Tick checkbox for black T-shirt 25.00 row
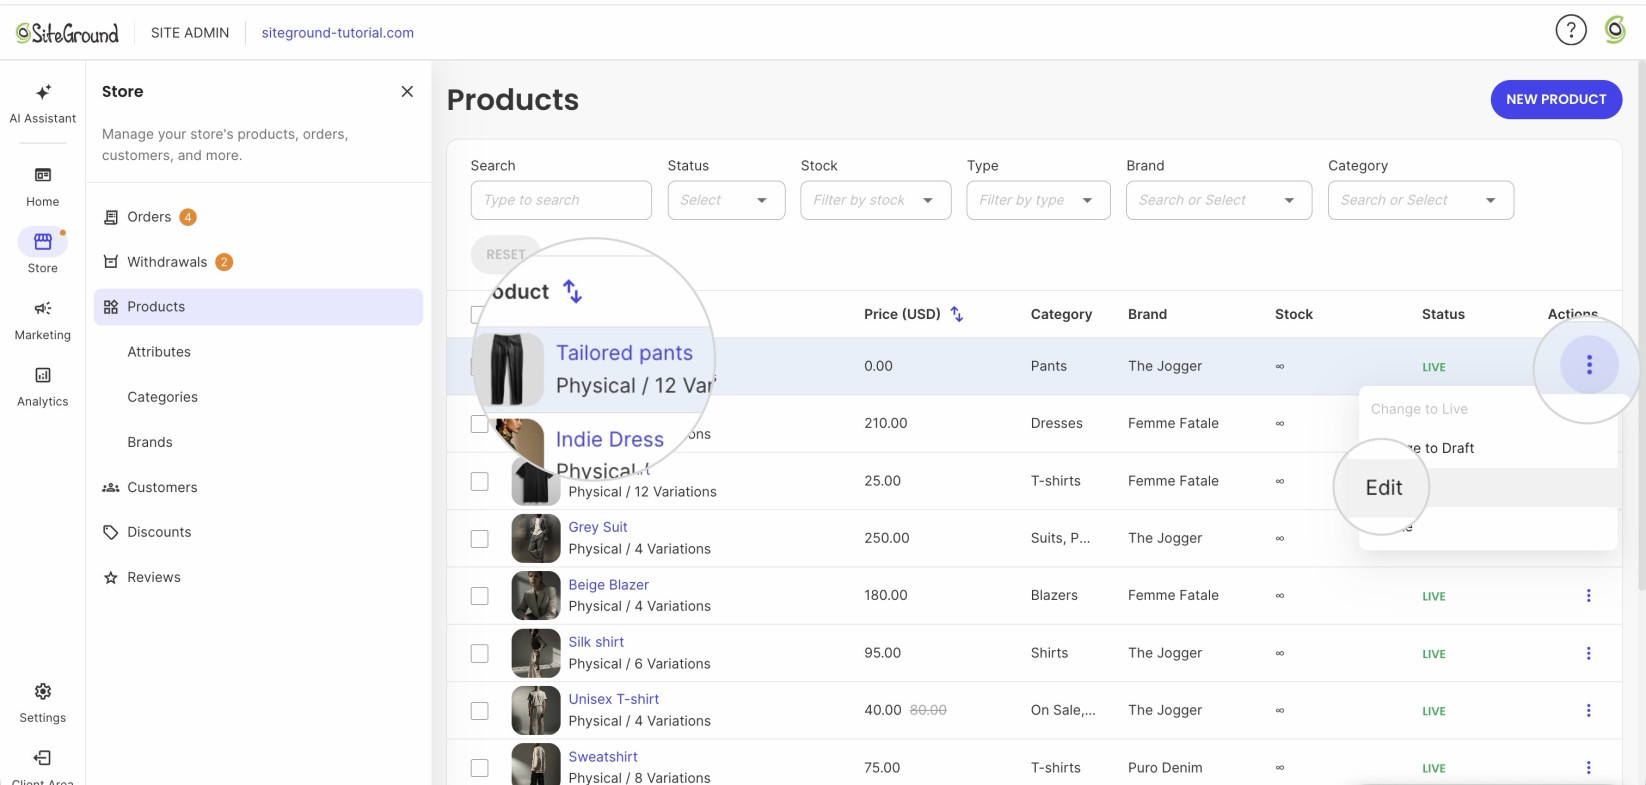The image size is (1646, 785). point(480,481)
